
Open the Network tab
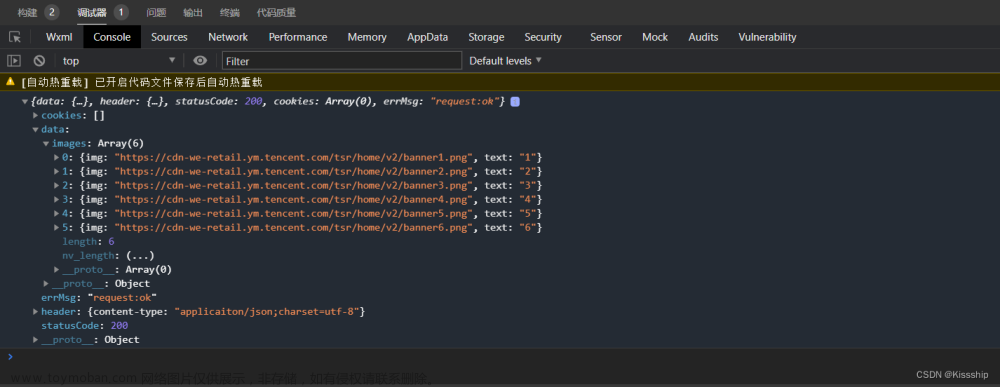[228, 37]
